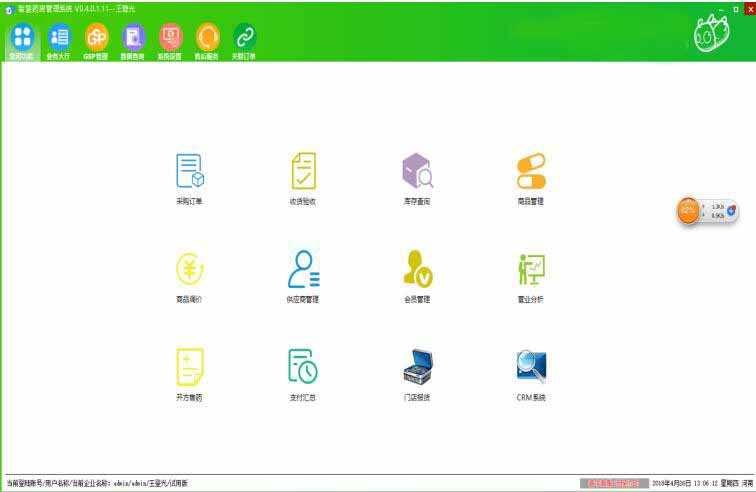Click the 供应商管理 label text

click(303, 300)
